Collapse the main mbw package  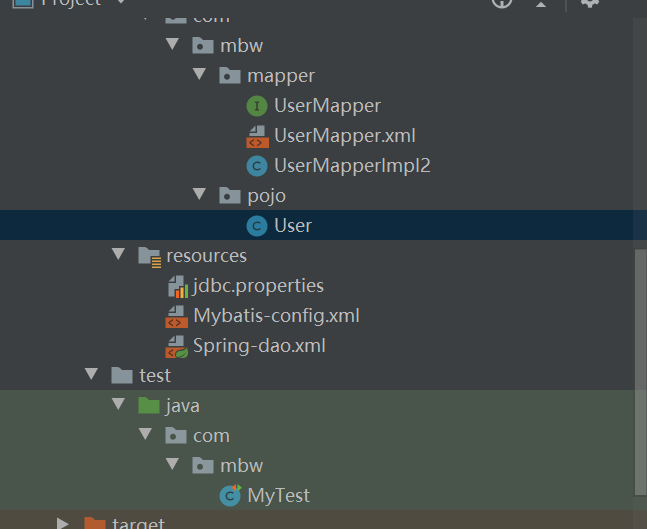coord(172,44)
